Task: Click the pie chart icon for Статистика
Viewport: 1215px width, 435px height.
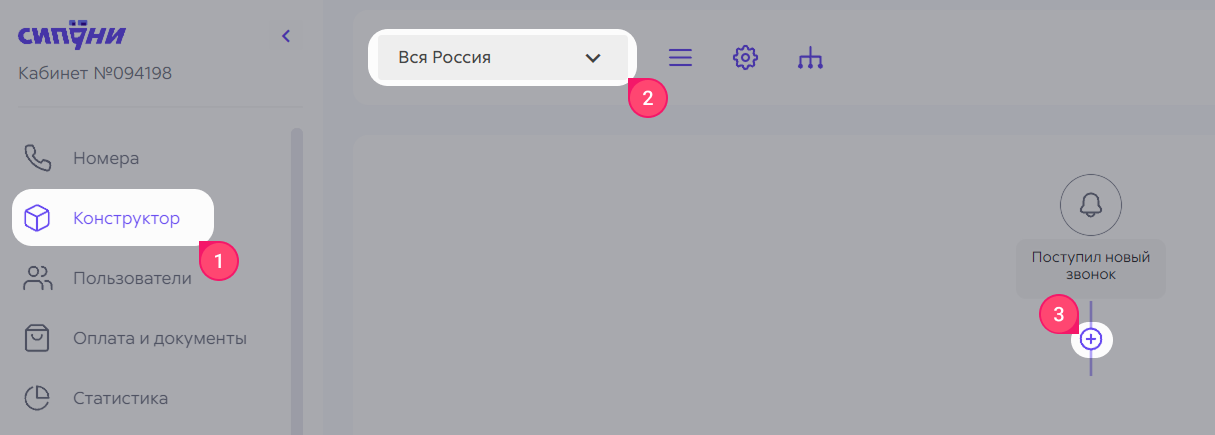Action: pyautogui.click(x=38, y=398)
